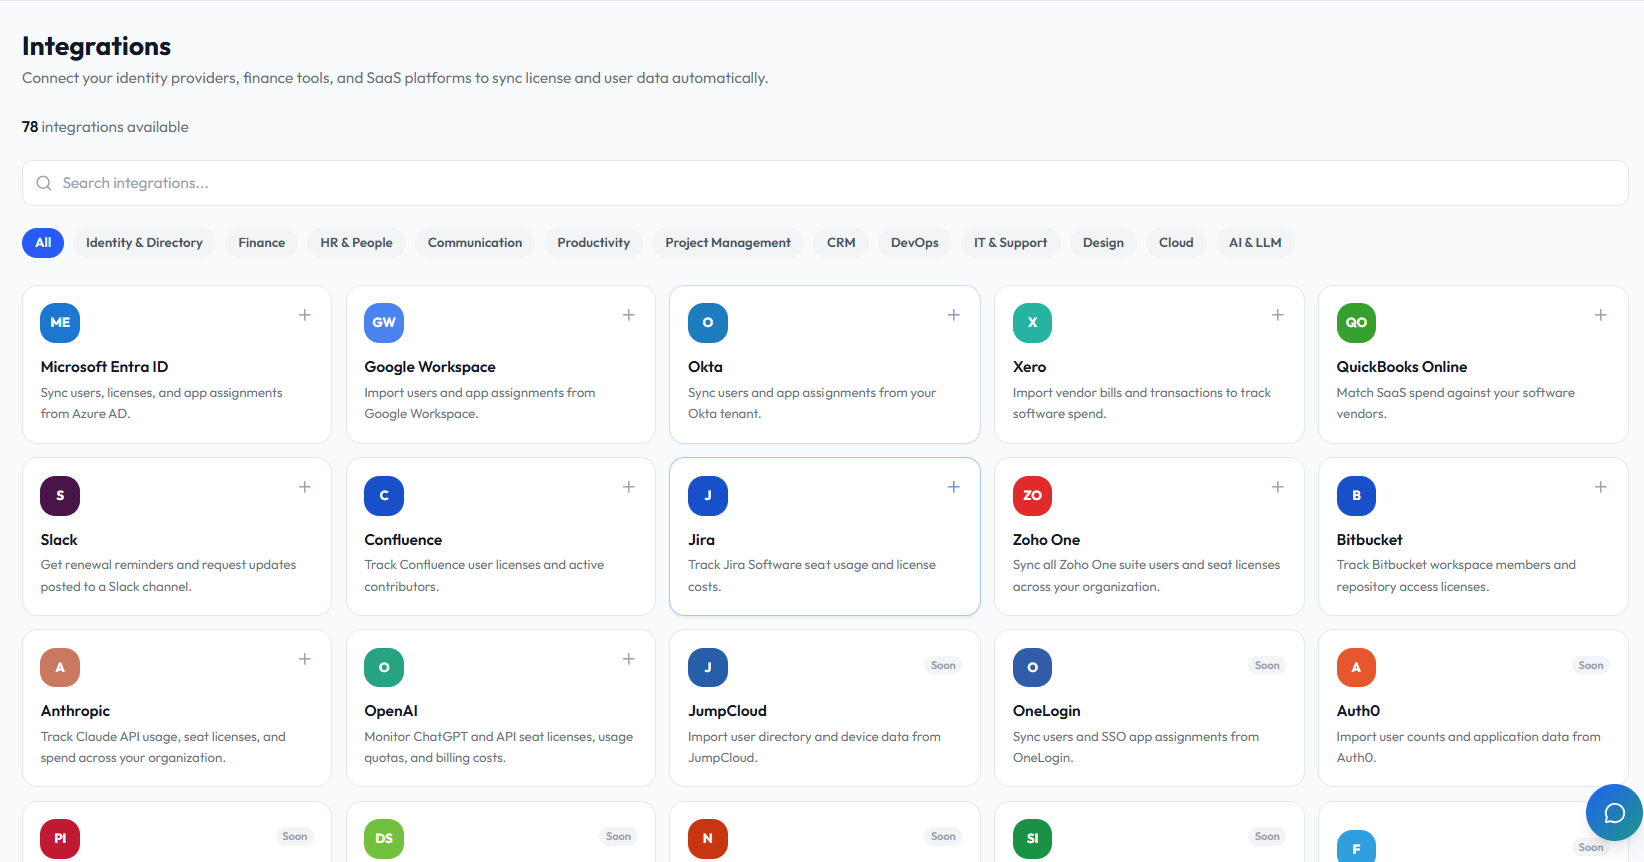Image resolution: width=1644 pixels, height=862 pixels.
Task: Open the Google Workspace card title
Action: (430, 367)
